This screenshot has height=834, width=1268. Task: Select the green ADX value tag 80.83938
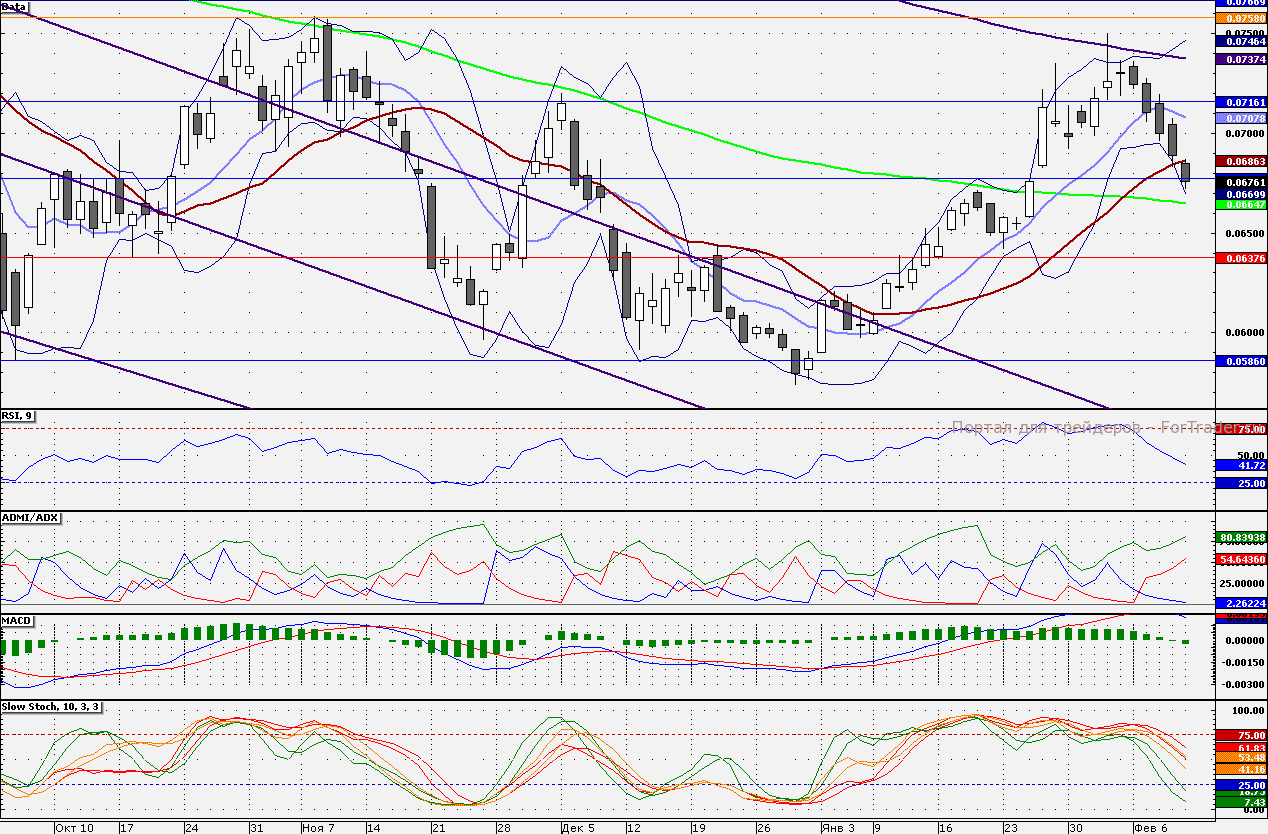[x=1240, y=537]
